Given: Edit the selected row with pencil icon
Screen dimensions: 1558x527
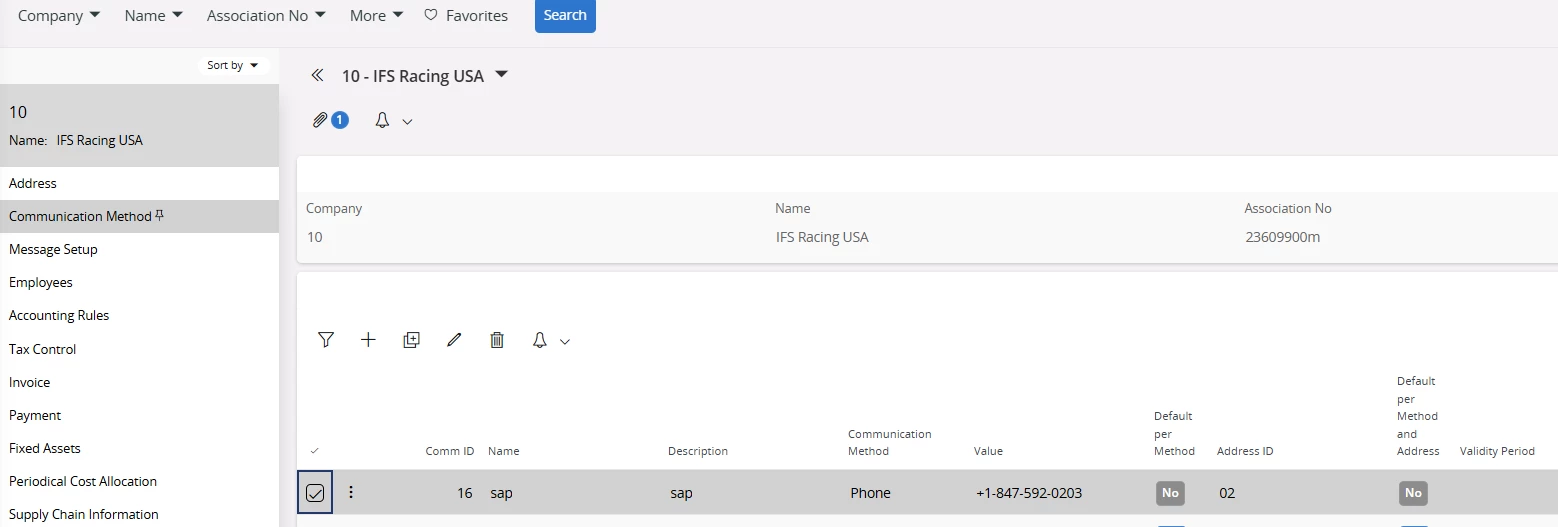Looking at the screenshot, I should click(454, 340).
